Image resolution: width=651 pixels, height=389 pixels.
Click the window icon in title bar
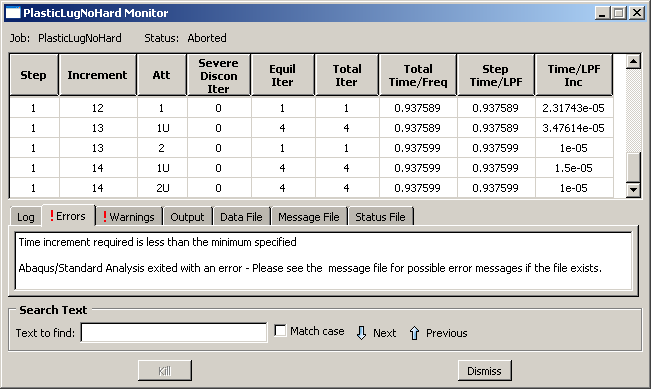(13, 13)
